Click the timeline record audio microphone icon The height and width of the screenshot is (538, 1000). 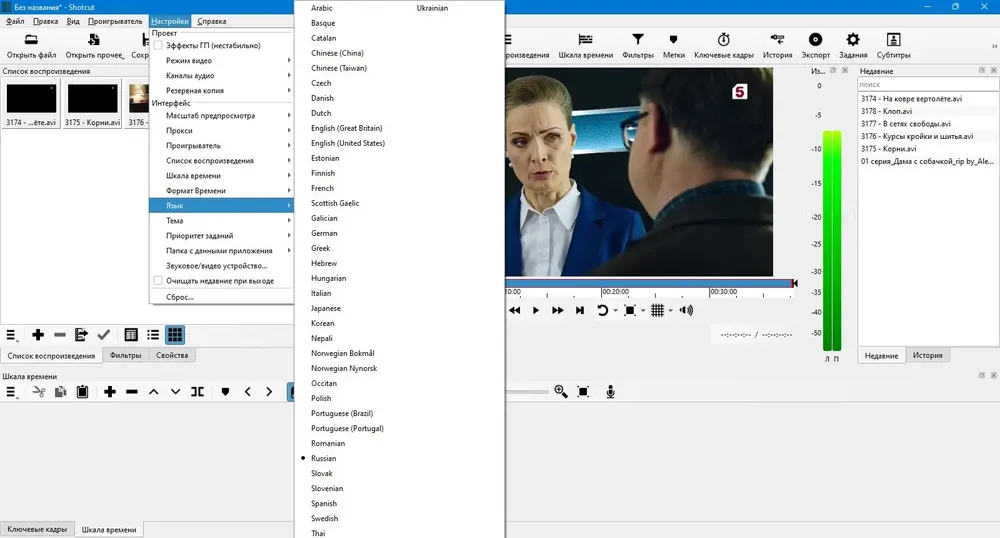610,391
